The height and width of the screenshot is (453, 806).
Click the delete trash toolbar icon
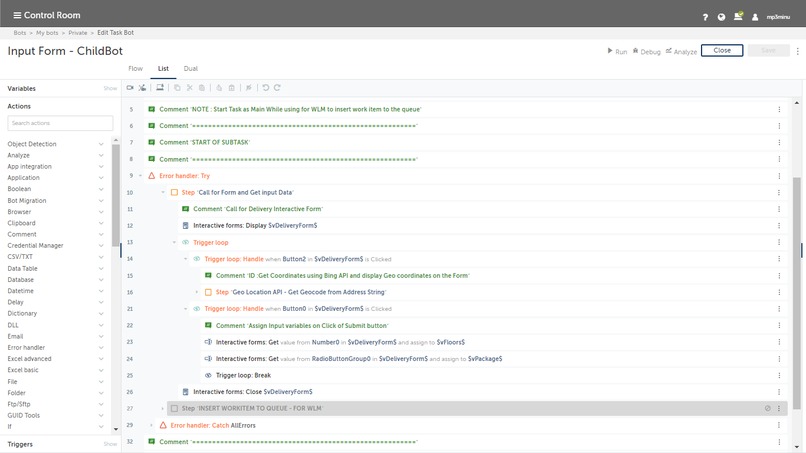point(232,88)
